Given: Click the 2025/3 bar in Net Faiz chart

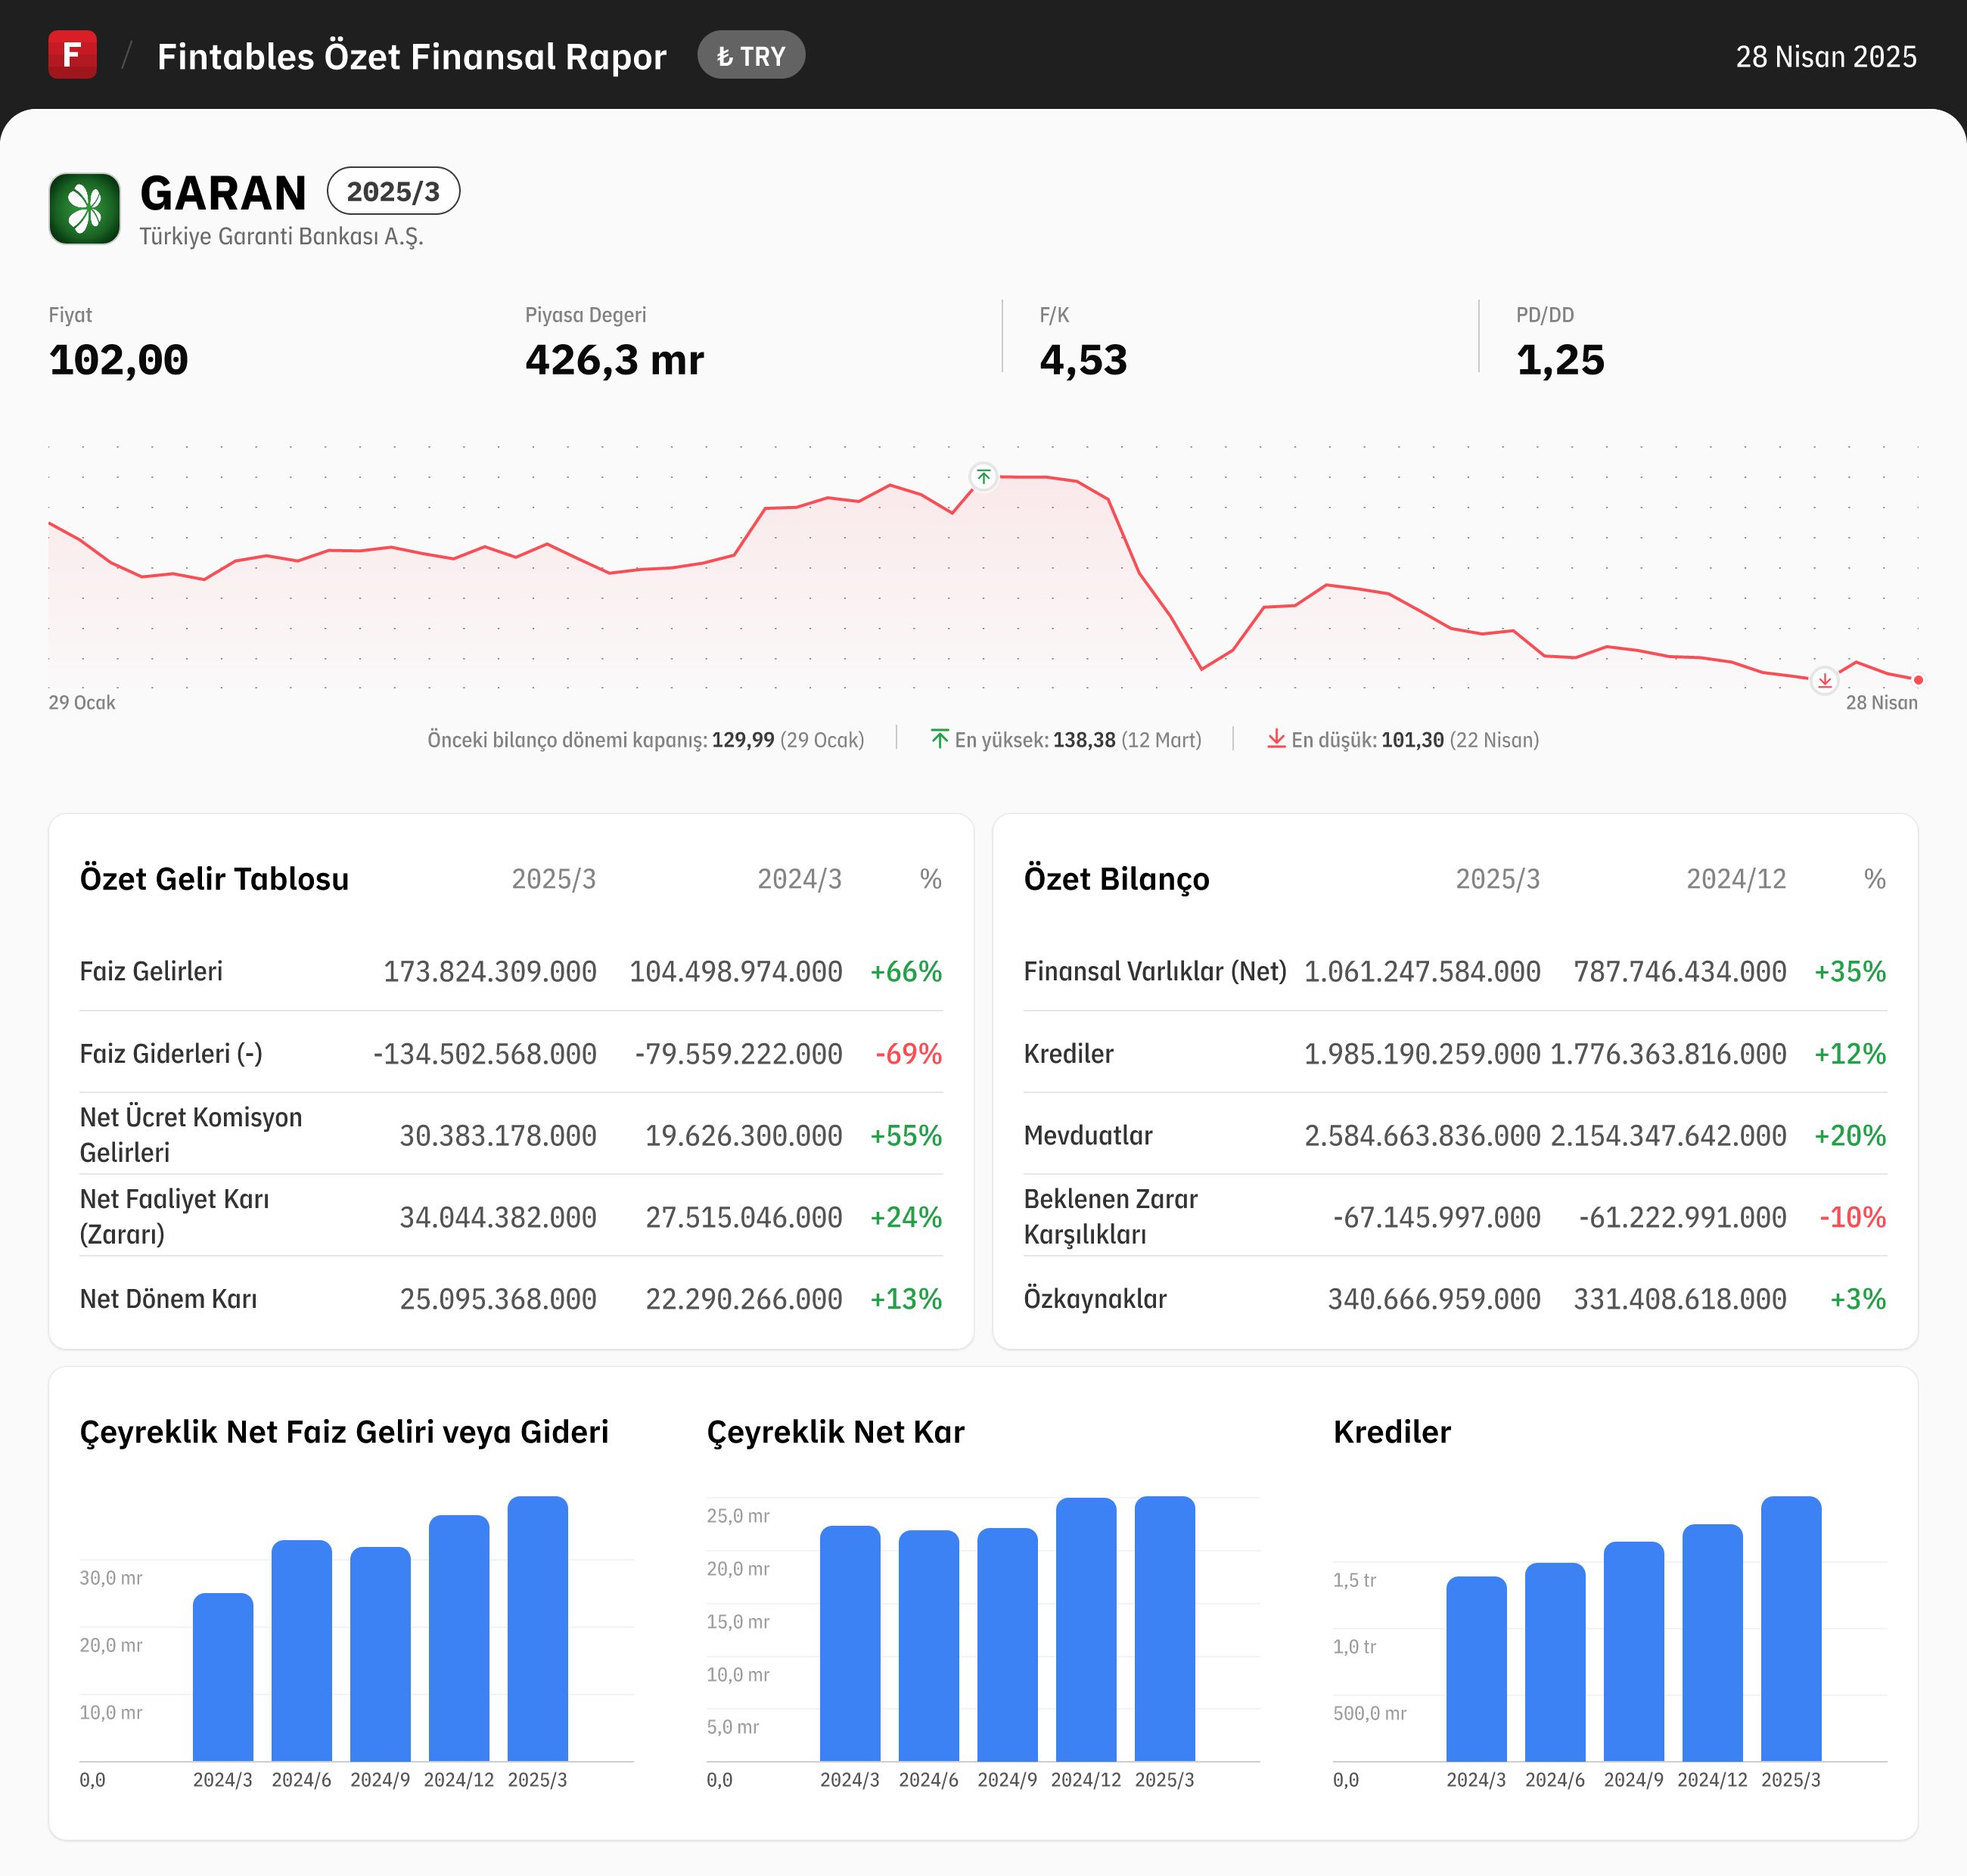Looking at the screenshot, I should (x=537, y=1629).
